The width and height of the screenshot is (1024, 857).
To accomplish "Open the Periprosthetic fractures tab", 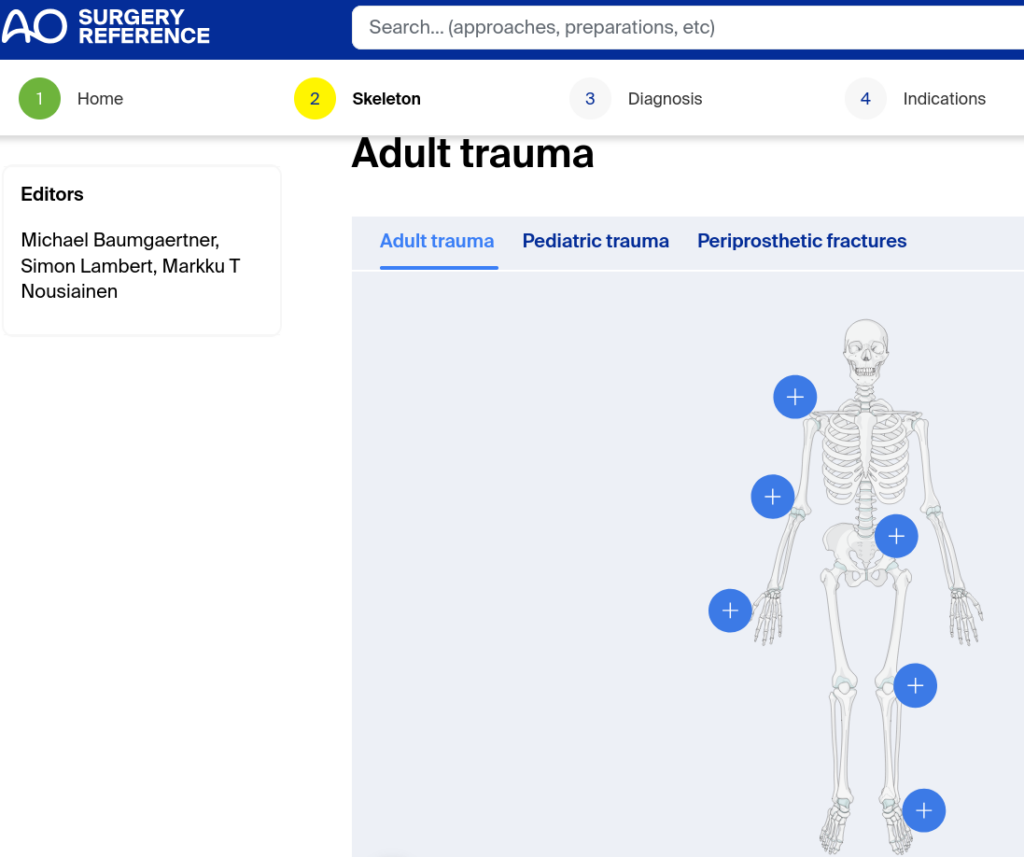I will pos(801,241).
